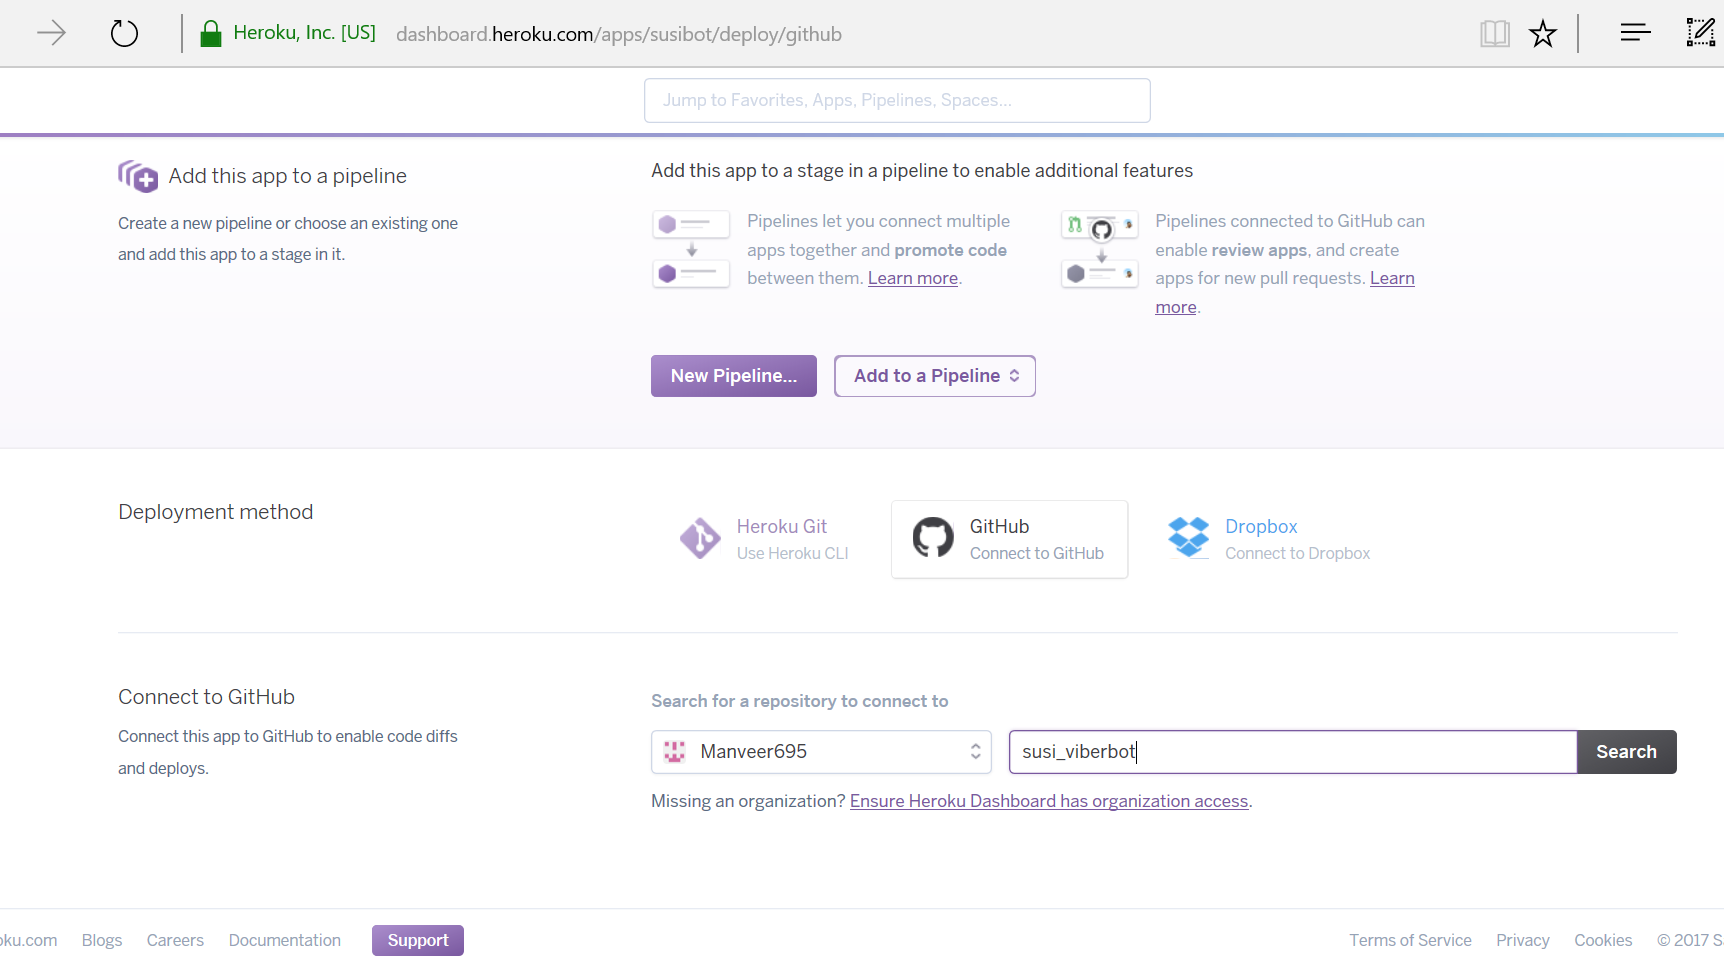Click the 'Connect to GitHub' heading

point(206,697)
